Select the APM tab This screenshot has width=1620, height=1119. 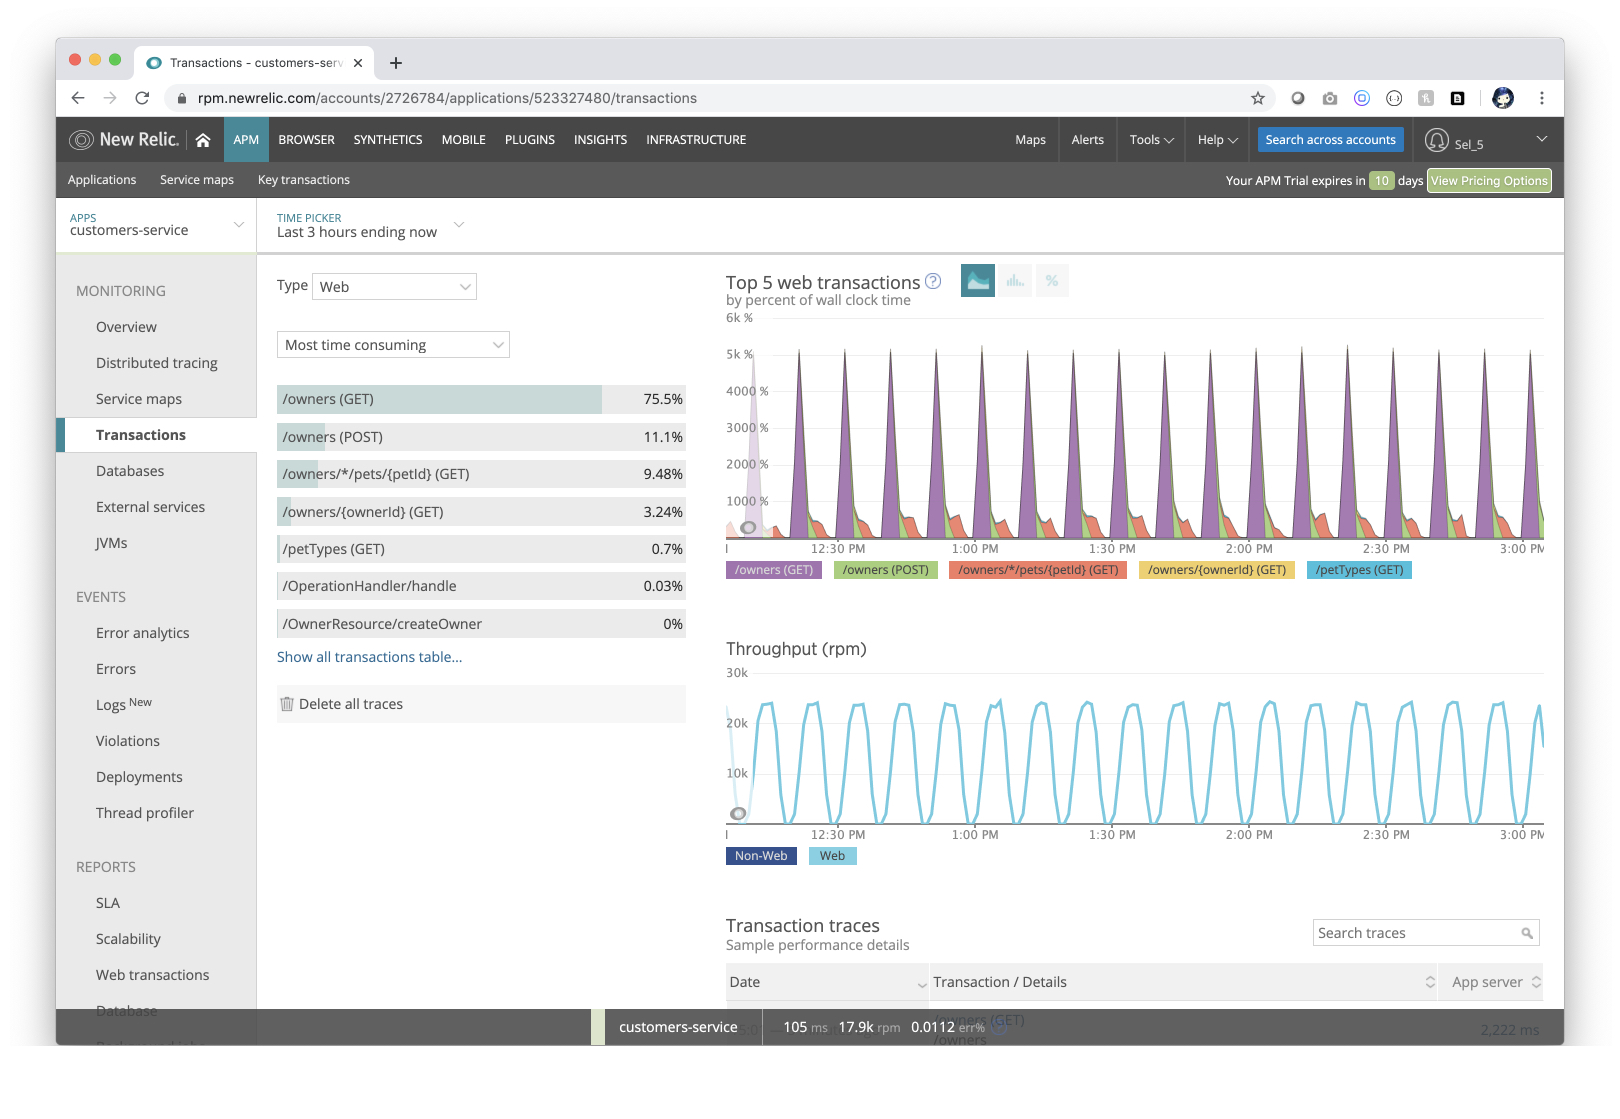[x=246, y=140]
